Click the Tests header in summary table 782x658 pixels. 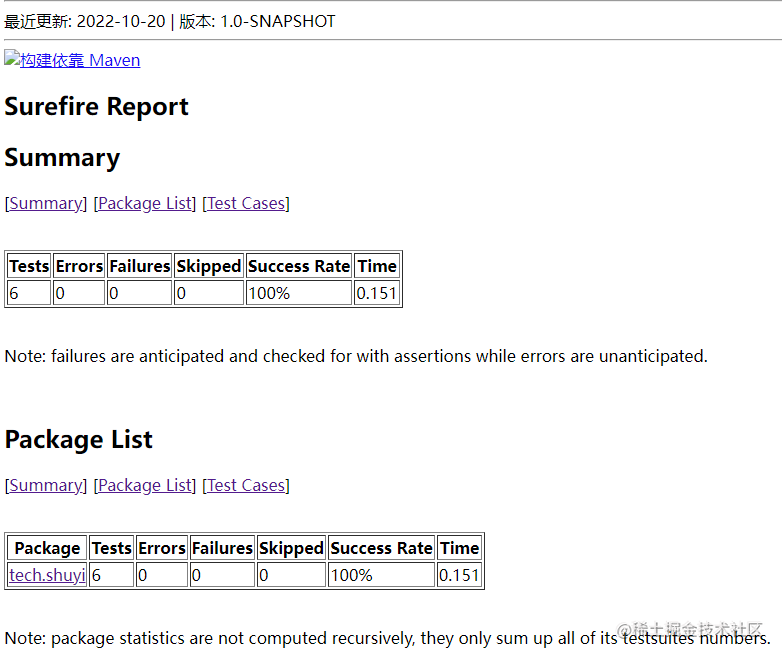29,266
